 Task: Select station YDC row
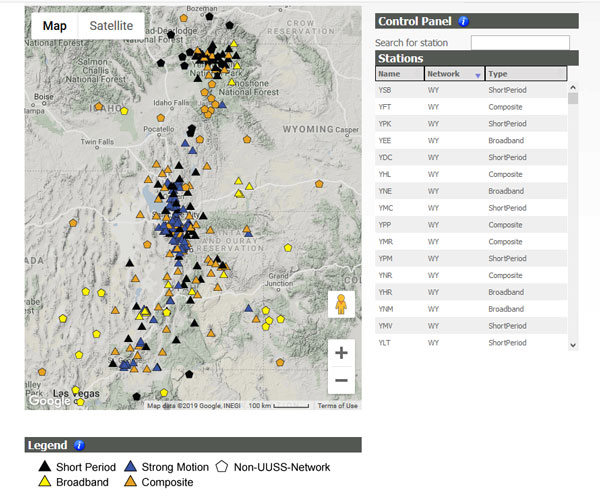471,157
